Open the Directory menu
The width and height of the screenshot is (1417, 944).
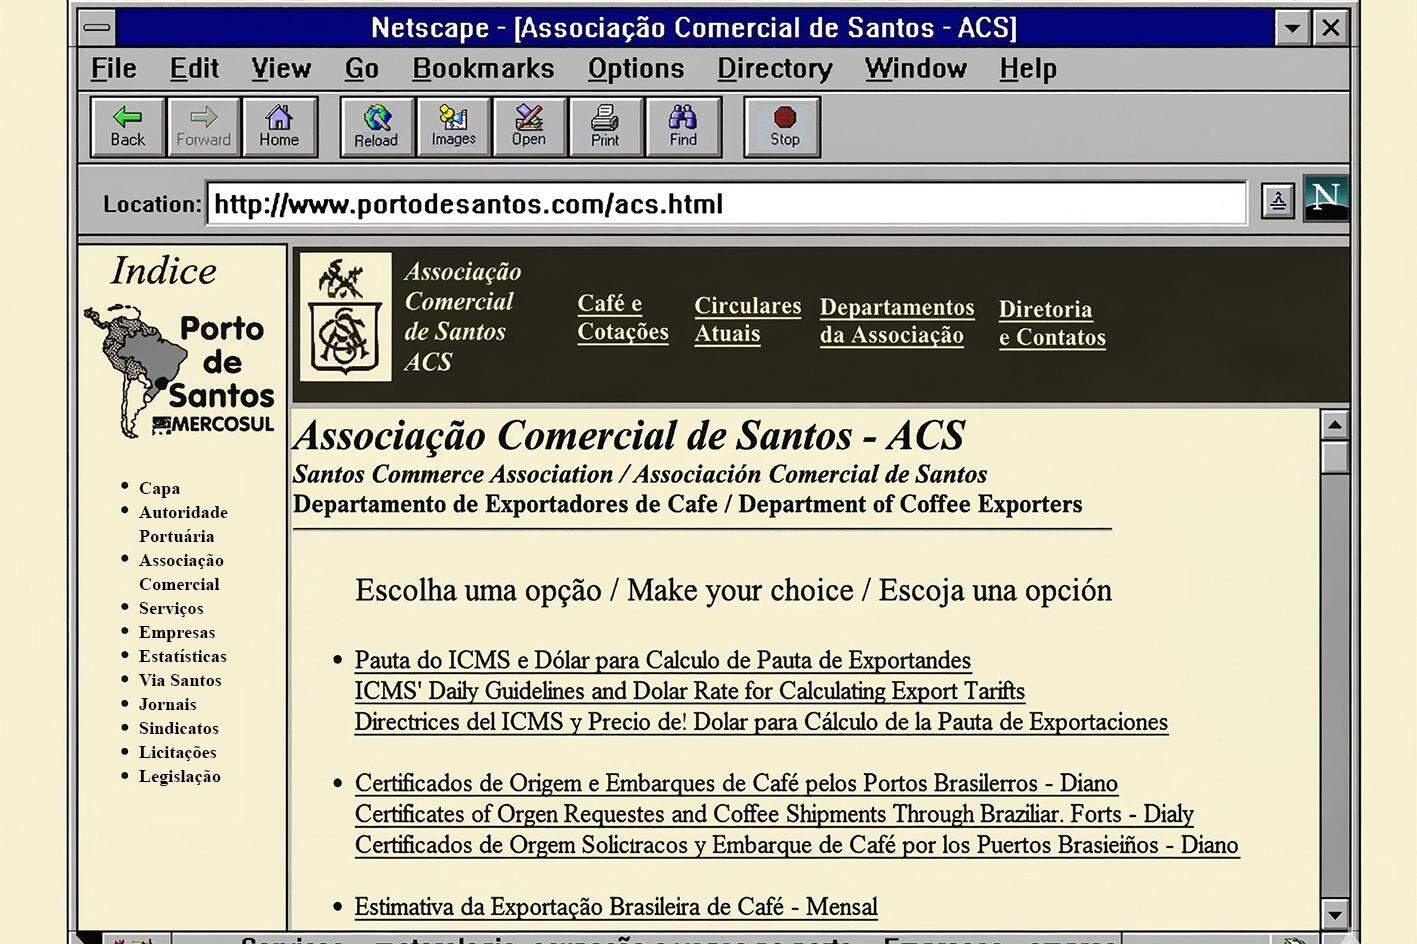pos(775,69)
